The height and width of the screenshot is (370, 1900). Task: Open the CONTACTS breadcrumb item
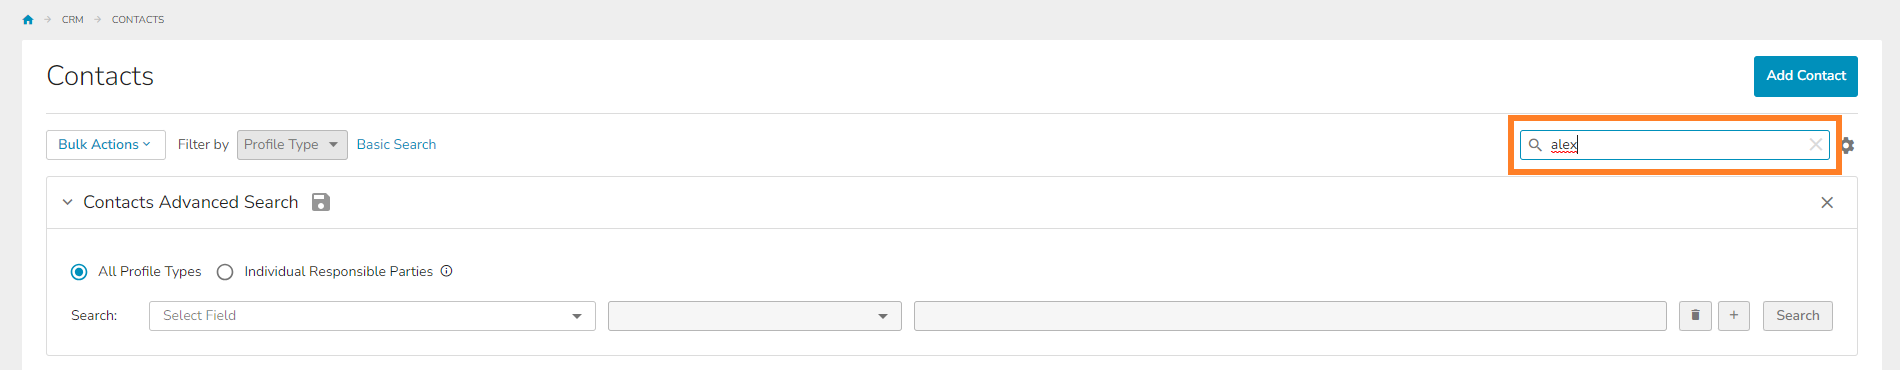point(138,20)
